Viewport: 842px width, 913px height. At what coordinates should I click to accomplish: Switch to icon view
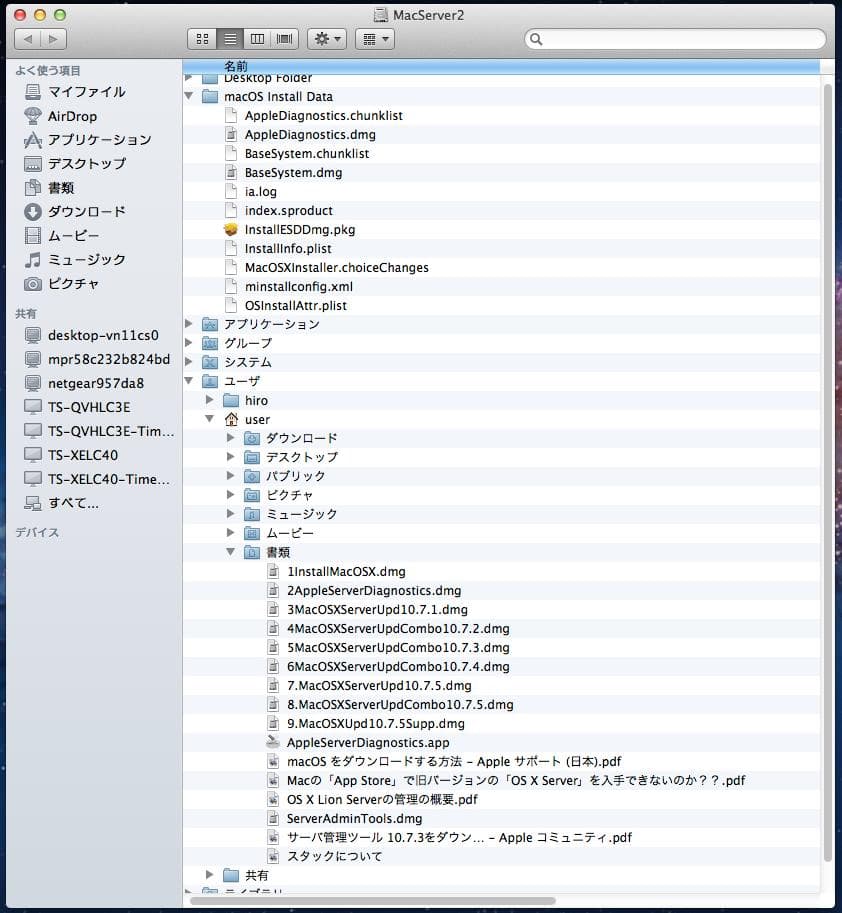(x=202, y=38)
